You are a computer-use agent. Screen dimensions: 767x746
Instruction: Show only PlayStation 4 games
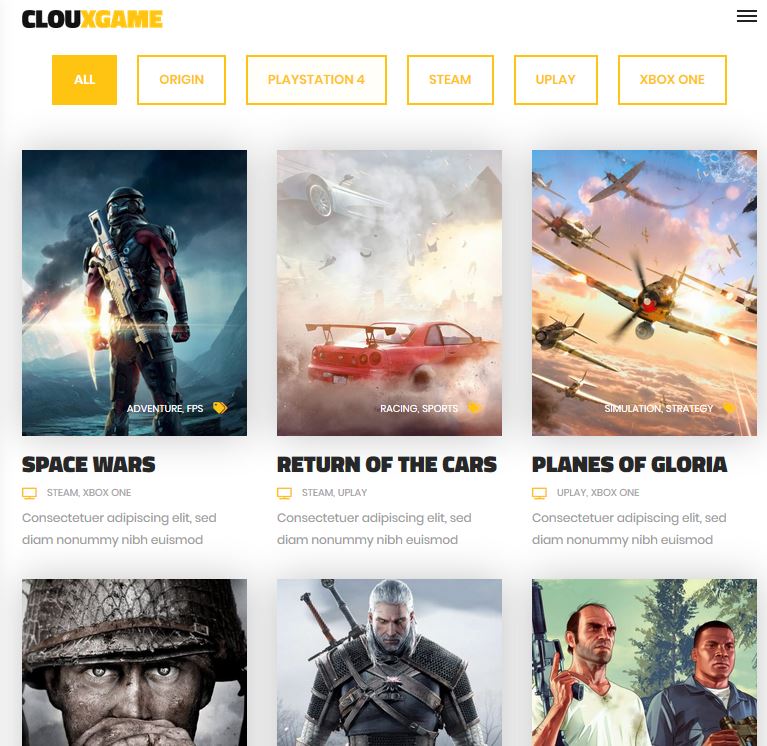[x=316, y=80]
